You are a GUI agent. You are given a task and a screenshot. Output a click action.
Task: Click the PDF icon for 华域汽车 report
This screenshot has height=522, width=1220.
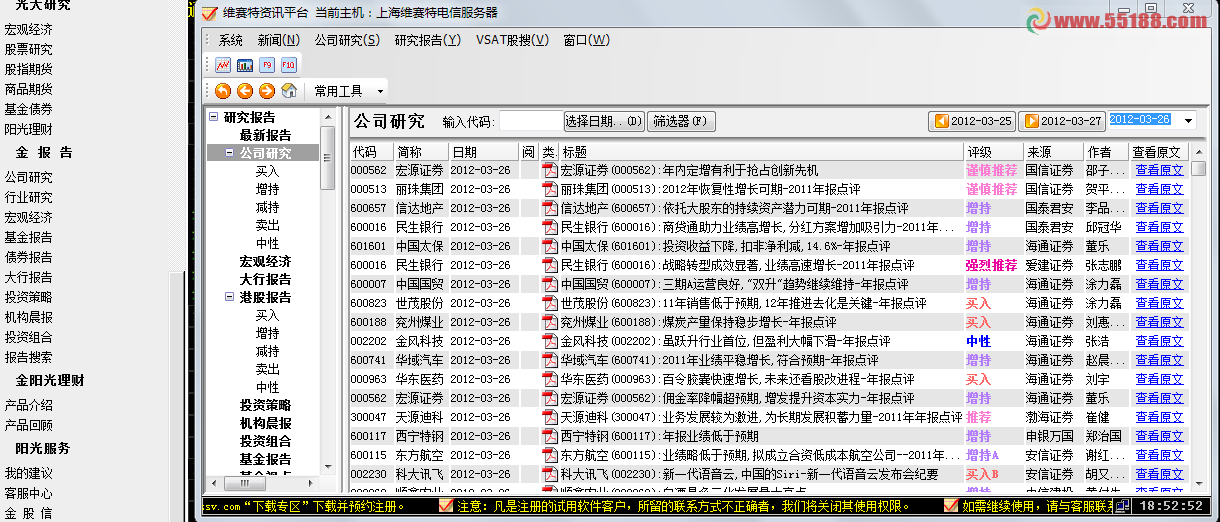point(549,360)
